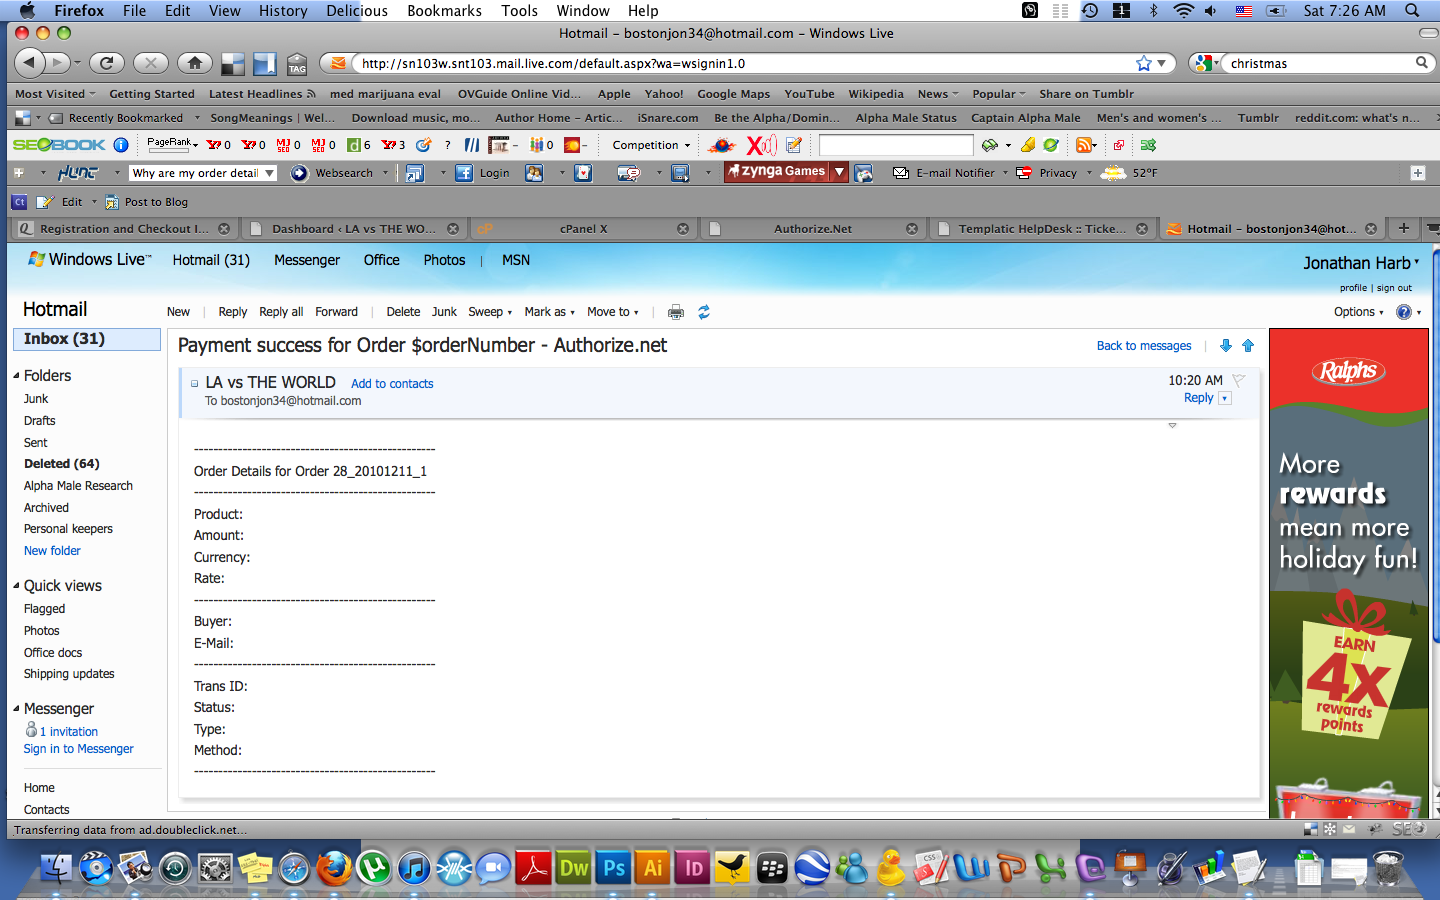The image size is (1440, 900).
Task: Switch to the Authorize.Net tab
Action: pyautogui.click(x=812, y=229)
